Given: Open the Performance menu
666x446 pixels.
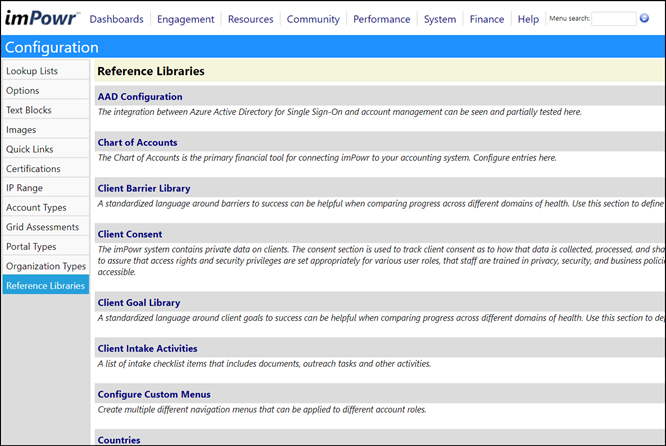Looking at the screenshot, I should 381,19.
